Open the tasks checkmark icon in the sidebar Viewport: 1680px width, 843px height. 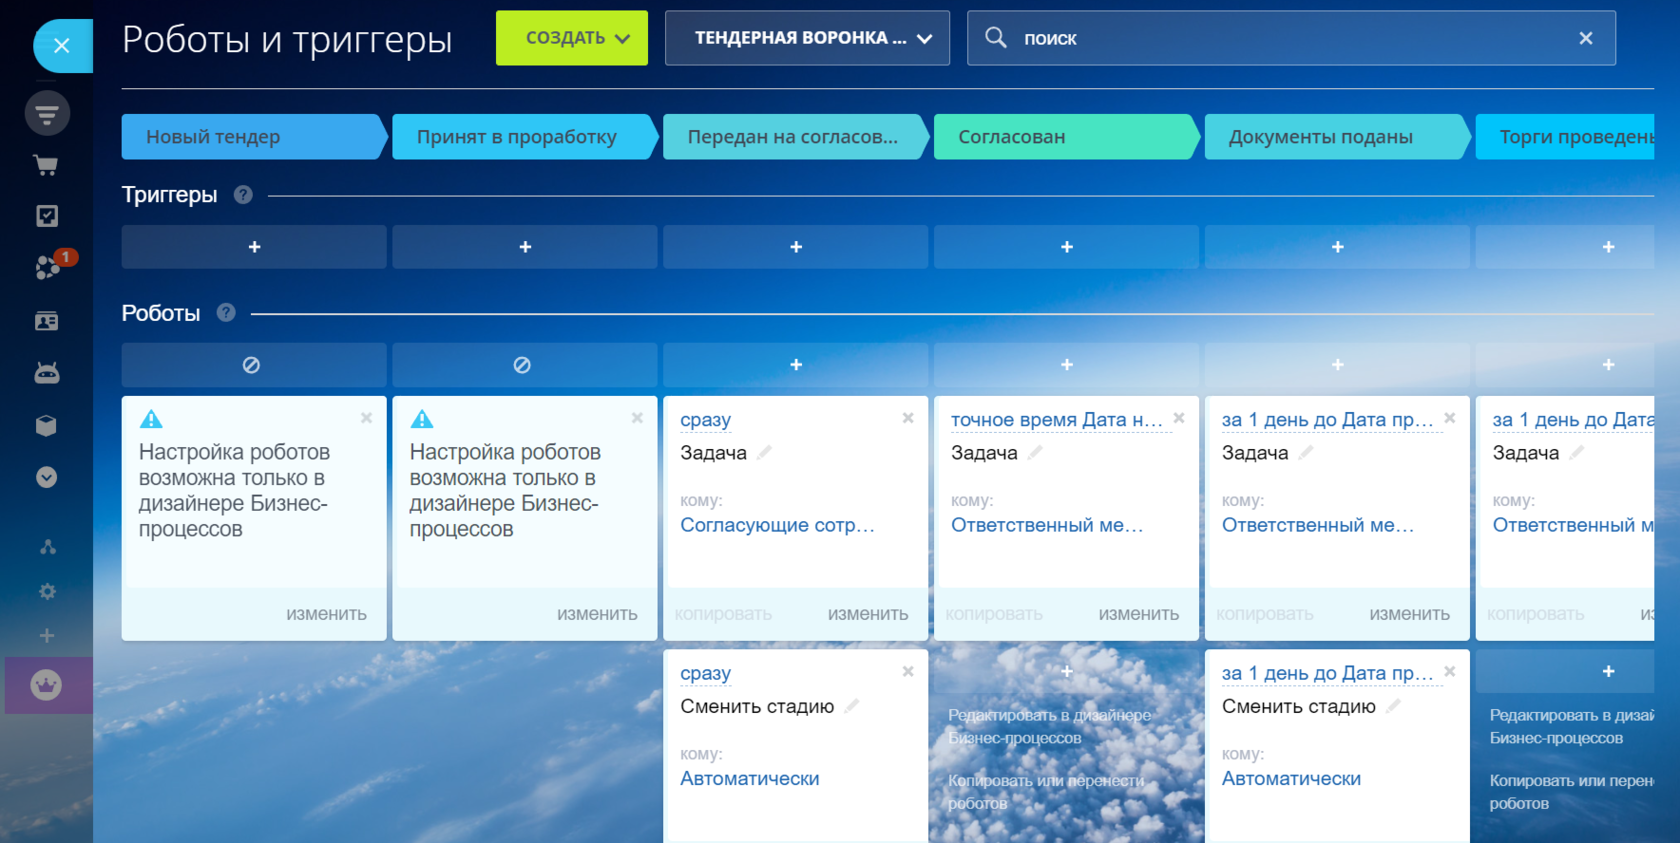point(47,216)
